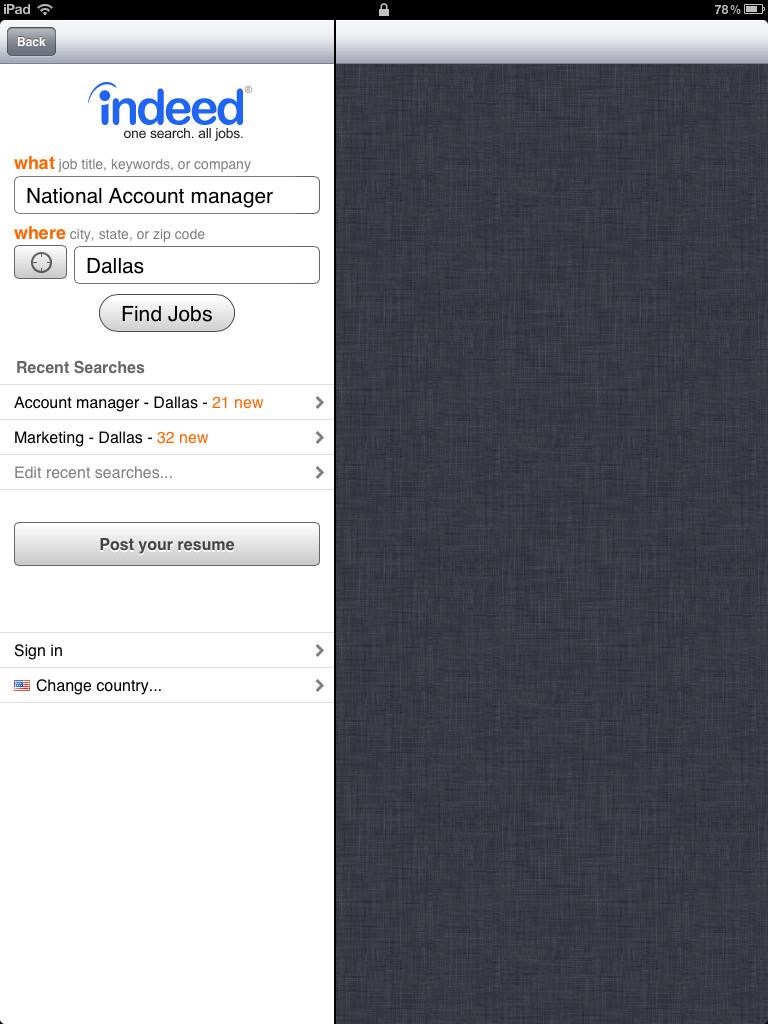Tap the Wi-Fi status icon

[45, 9]
